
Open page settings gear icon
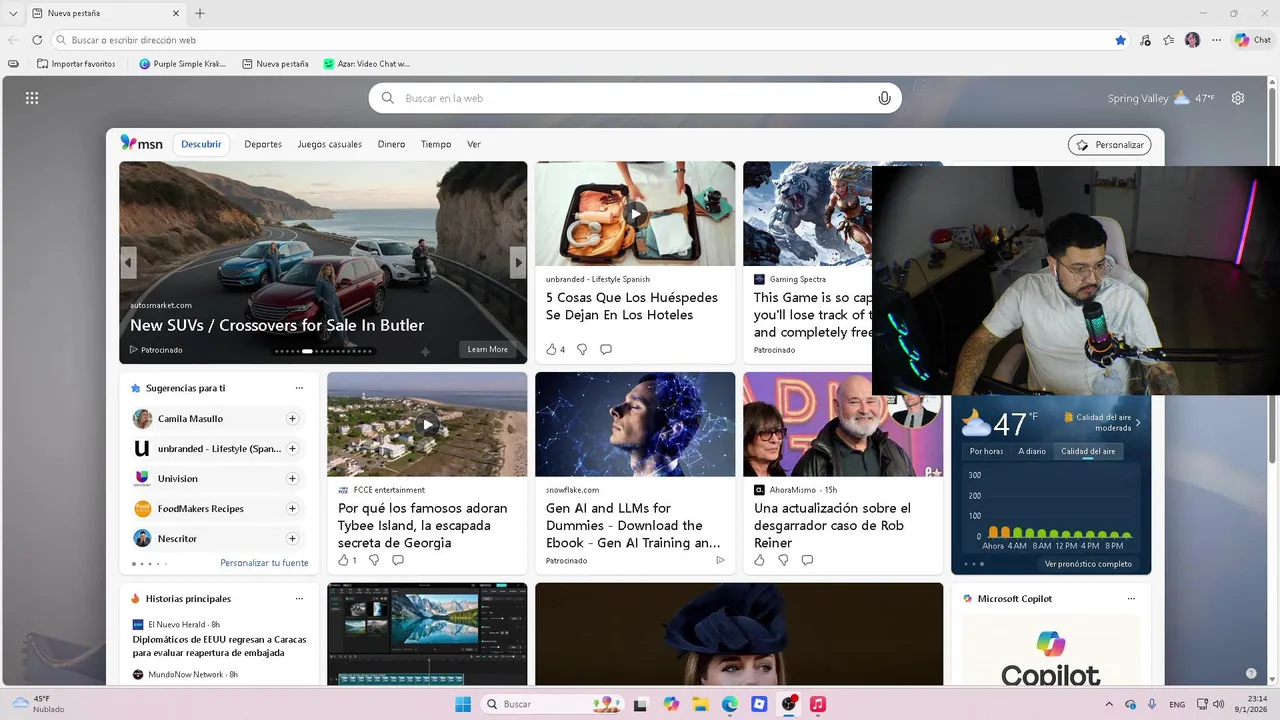(1238, 98)
